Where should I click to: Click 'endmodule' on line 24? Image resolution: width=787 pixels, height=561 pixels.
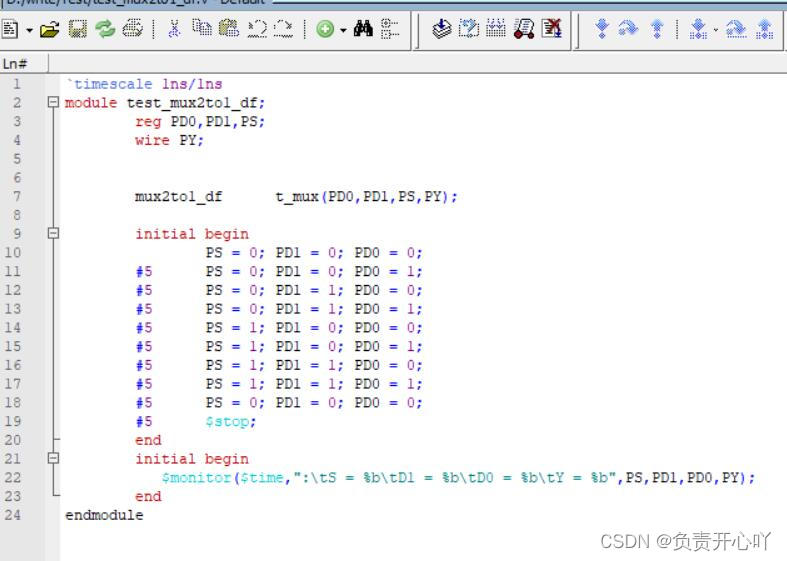pos(104,515)
